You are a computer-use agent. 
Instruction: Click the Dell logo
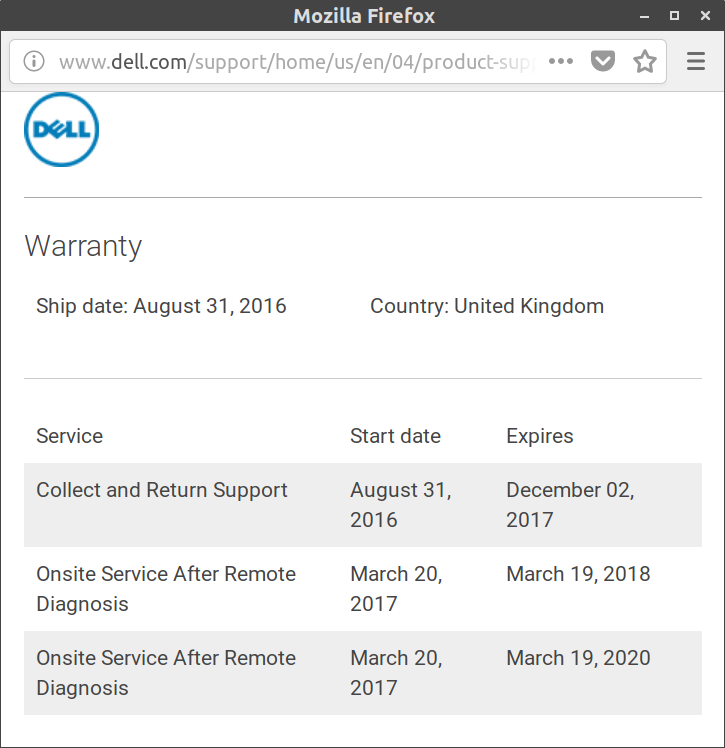61,130
